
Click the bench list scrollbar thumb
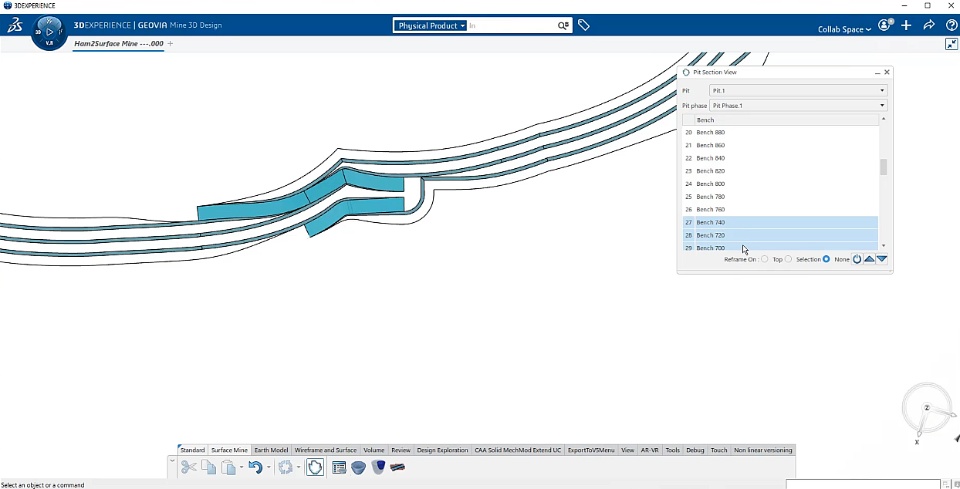(883, 166)
